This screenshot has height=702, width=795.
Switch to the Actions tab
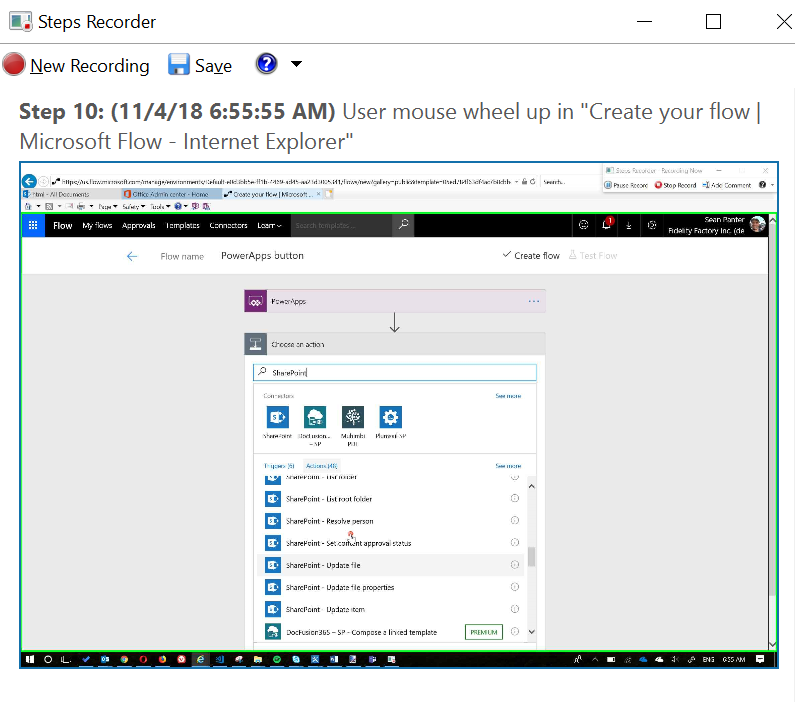tap(321, 466)
